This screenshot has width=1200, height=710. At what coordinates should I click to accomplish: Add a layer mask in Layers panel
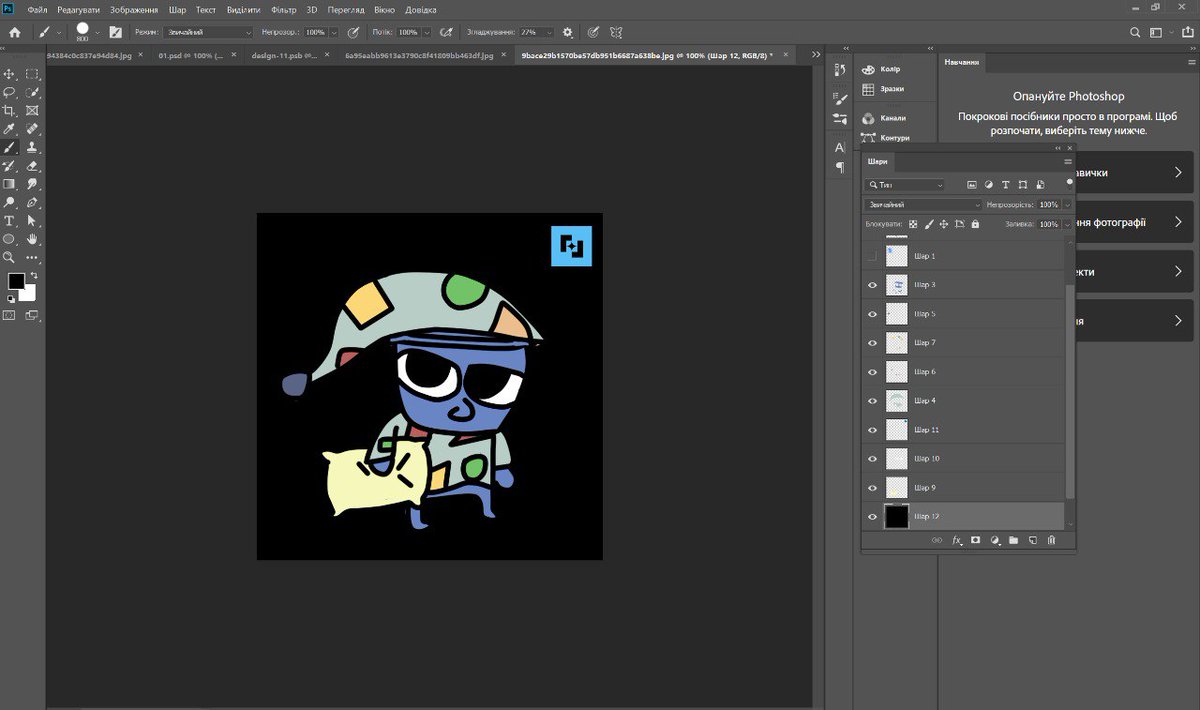[975, 540]
